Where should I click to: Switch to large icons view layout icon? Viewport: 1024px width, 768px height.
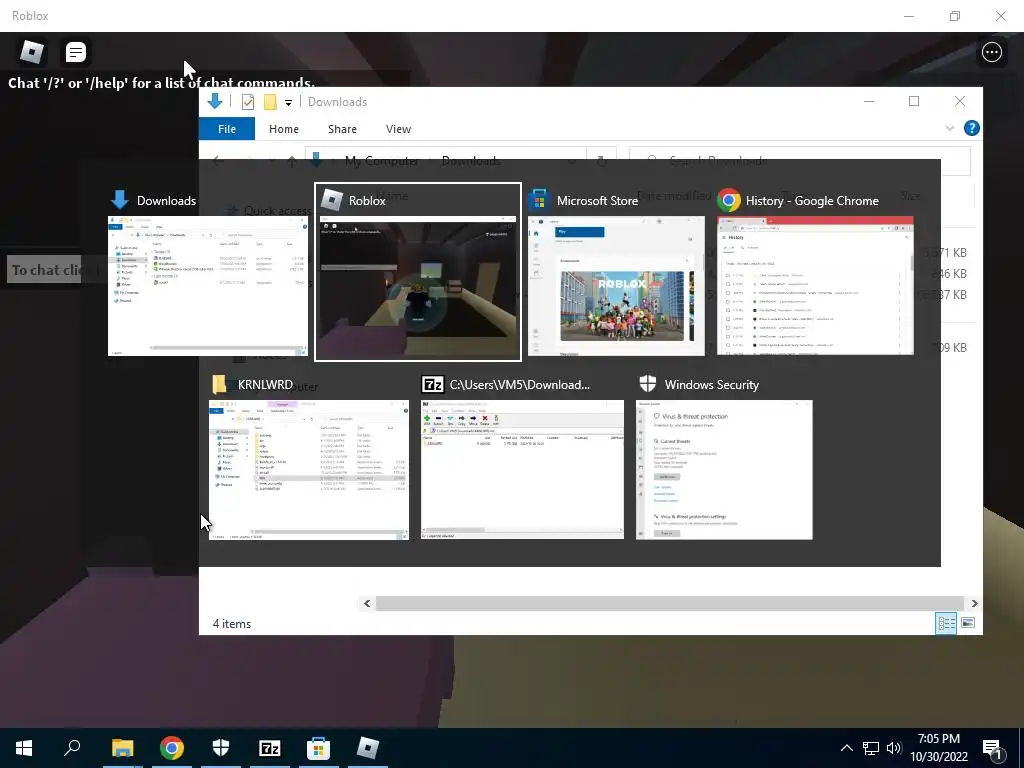pyautogui.click(x=968, y=623)
